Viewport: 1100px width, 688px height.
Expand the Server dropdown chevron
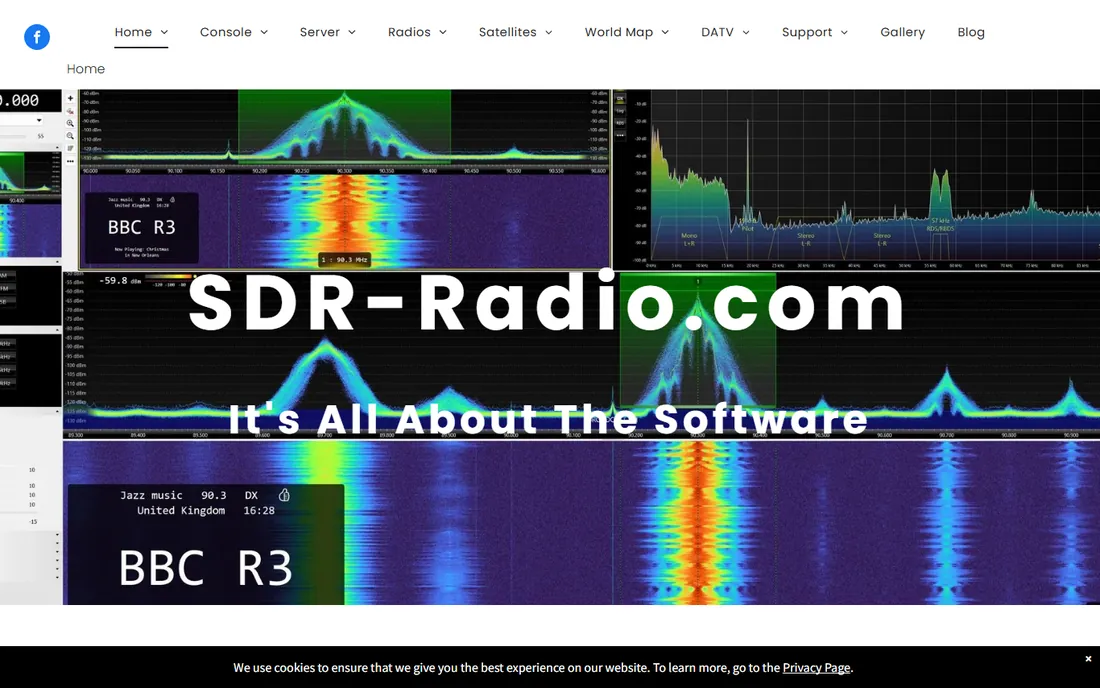click(x=352, y=32)
